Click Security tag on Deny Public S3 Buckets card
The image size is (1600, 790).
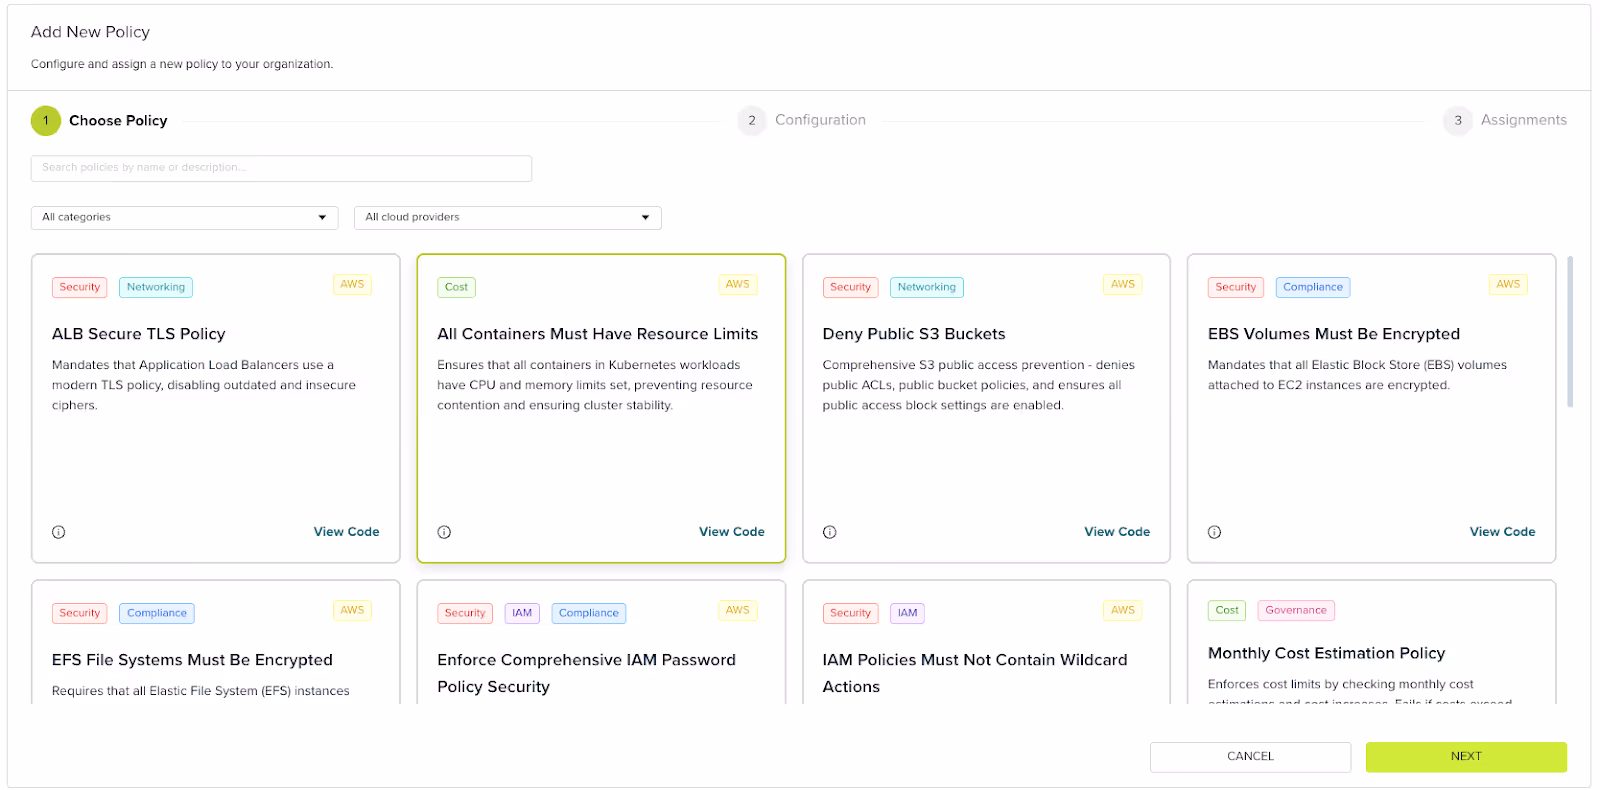tap(850, 287)
